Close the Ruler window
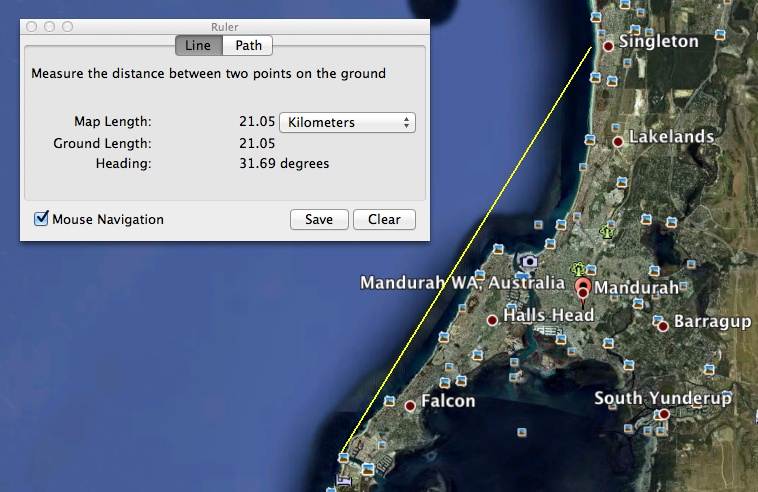This screenshot has height=492, width=758. pos(31,27)
